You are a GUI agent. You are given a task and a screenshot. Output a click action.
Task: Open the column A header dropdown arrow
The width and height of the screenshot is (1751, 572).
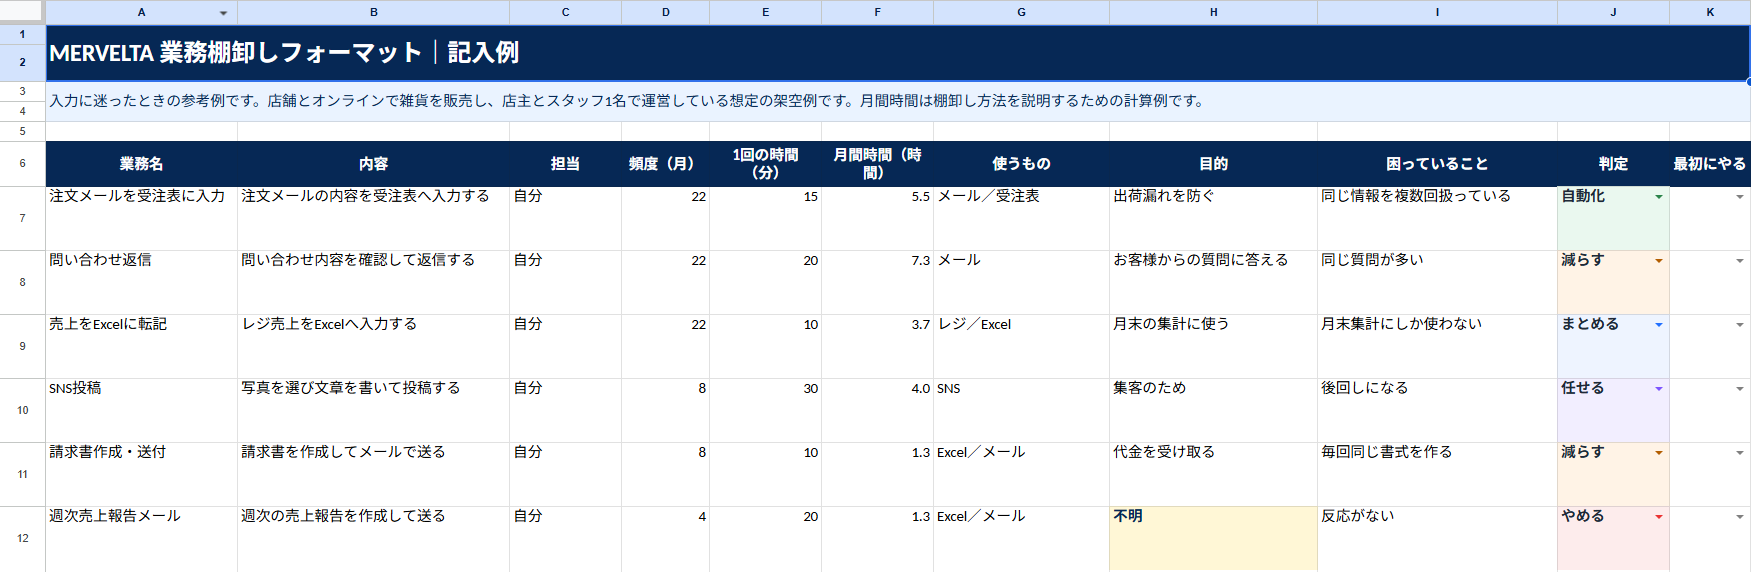click(223, 13)
